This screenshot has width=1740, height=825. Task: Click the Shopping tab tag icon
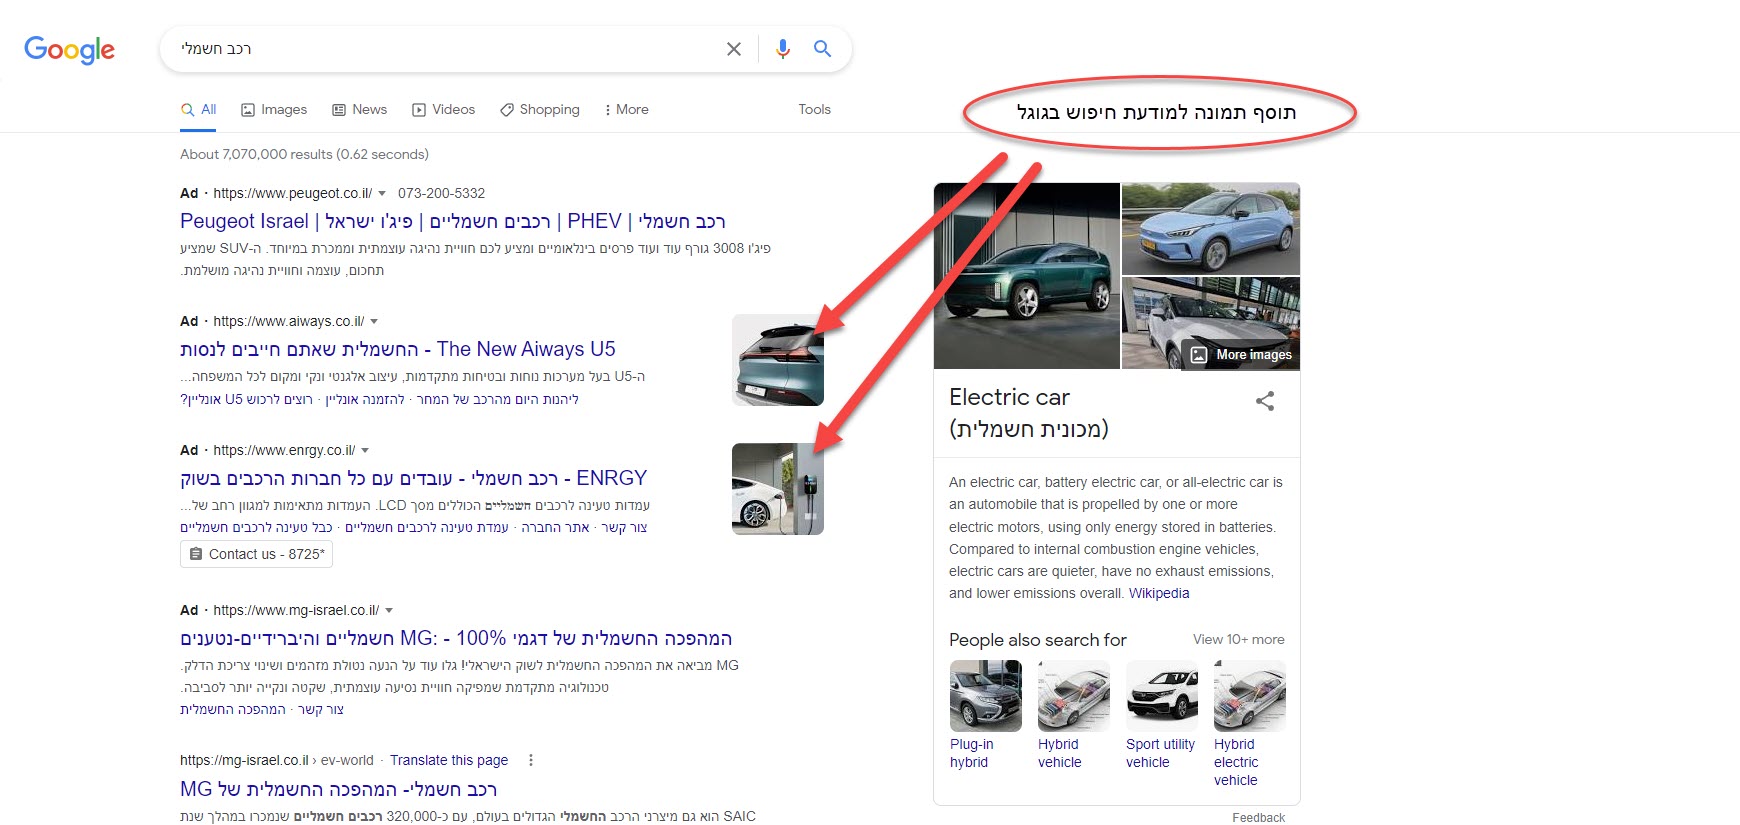[x=507, y=110]
